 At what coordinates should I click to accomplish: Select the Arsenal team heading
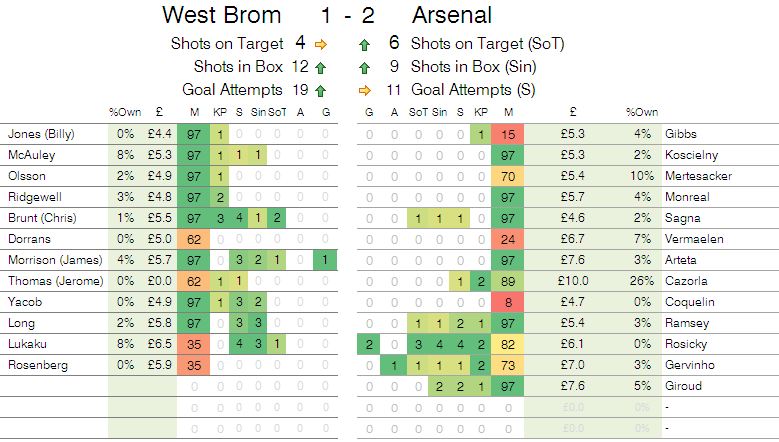[x=451, y=16]
